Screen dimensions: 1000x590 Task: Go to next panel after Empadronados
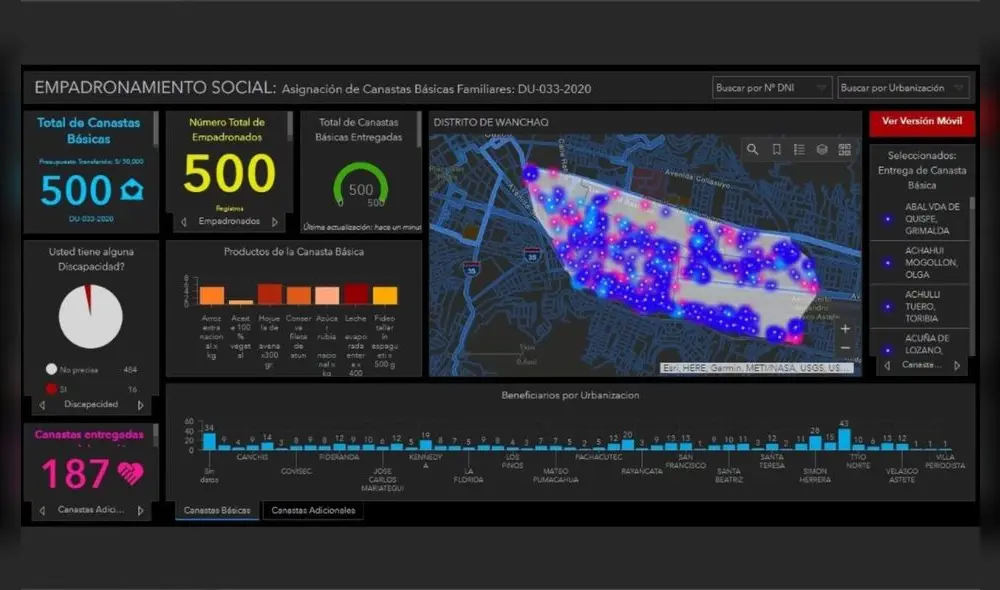click(275, 221)
